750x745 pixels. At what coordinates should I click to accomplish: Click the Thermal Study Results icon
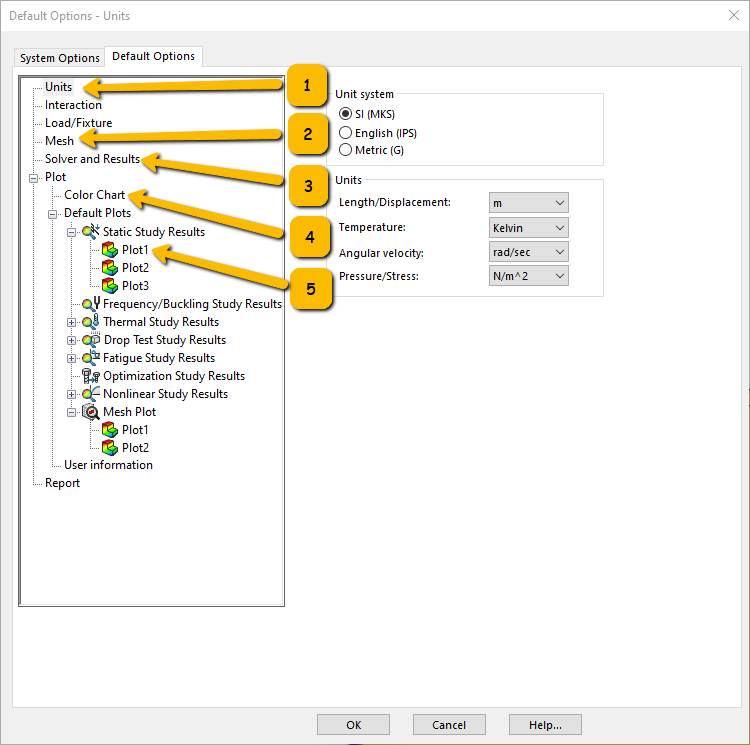tap(91, 322)
